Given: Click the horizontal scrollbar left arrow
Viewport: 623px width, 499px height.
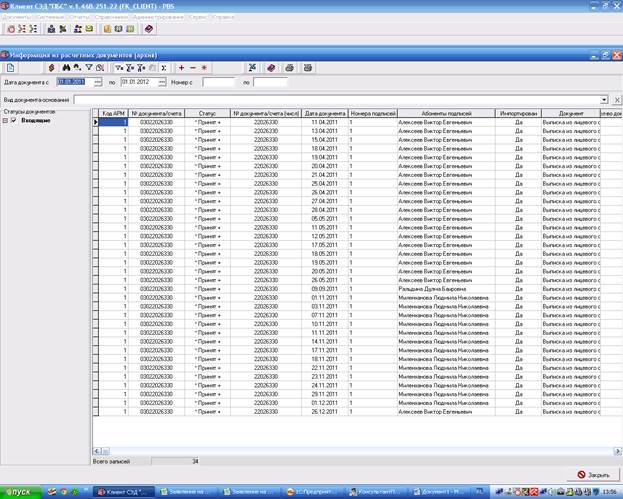Looking at the screenshot, I should 97,451.
